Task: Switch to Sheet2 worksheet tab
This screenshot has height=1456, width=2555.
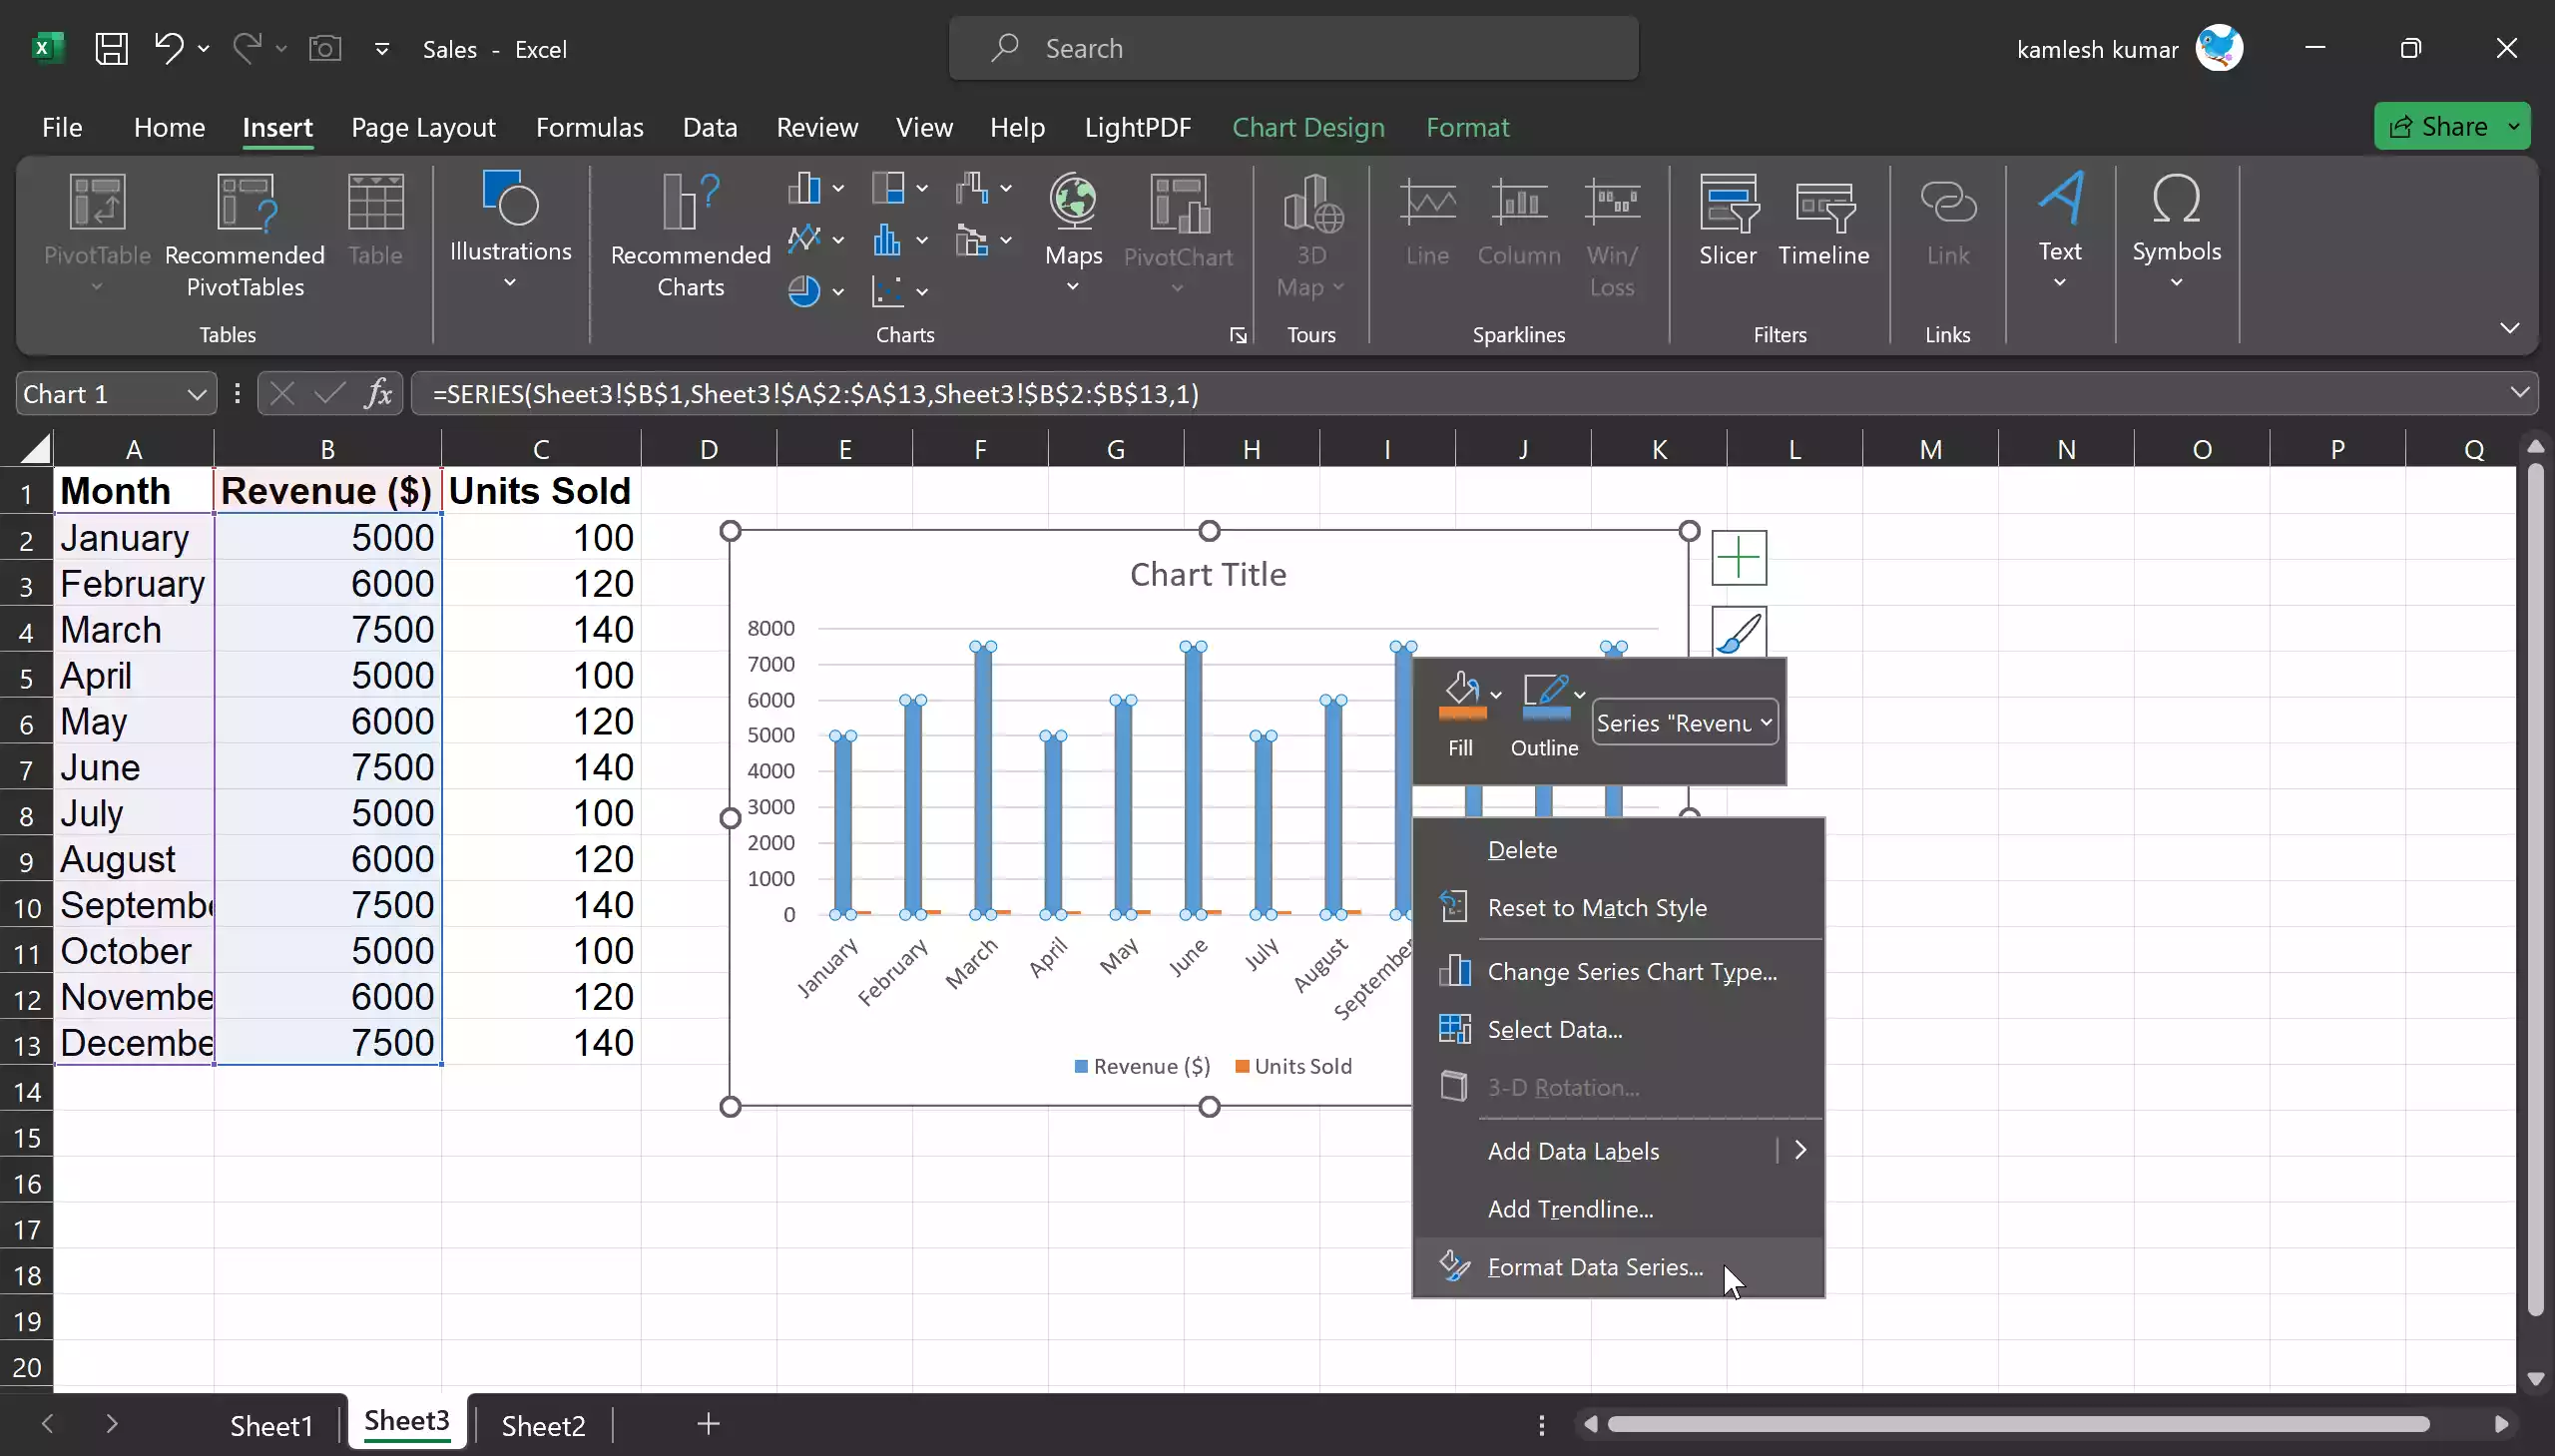Action: pos(542,1424)
